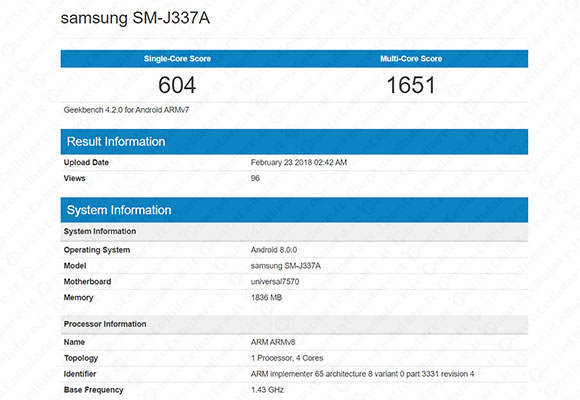The height and width of the screenshot is (400, 580).
Task: Select the gray 'System Information' subheader row
Action: point(294,232)
